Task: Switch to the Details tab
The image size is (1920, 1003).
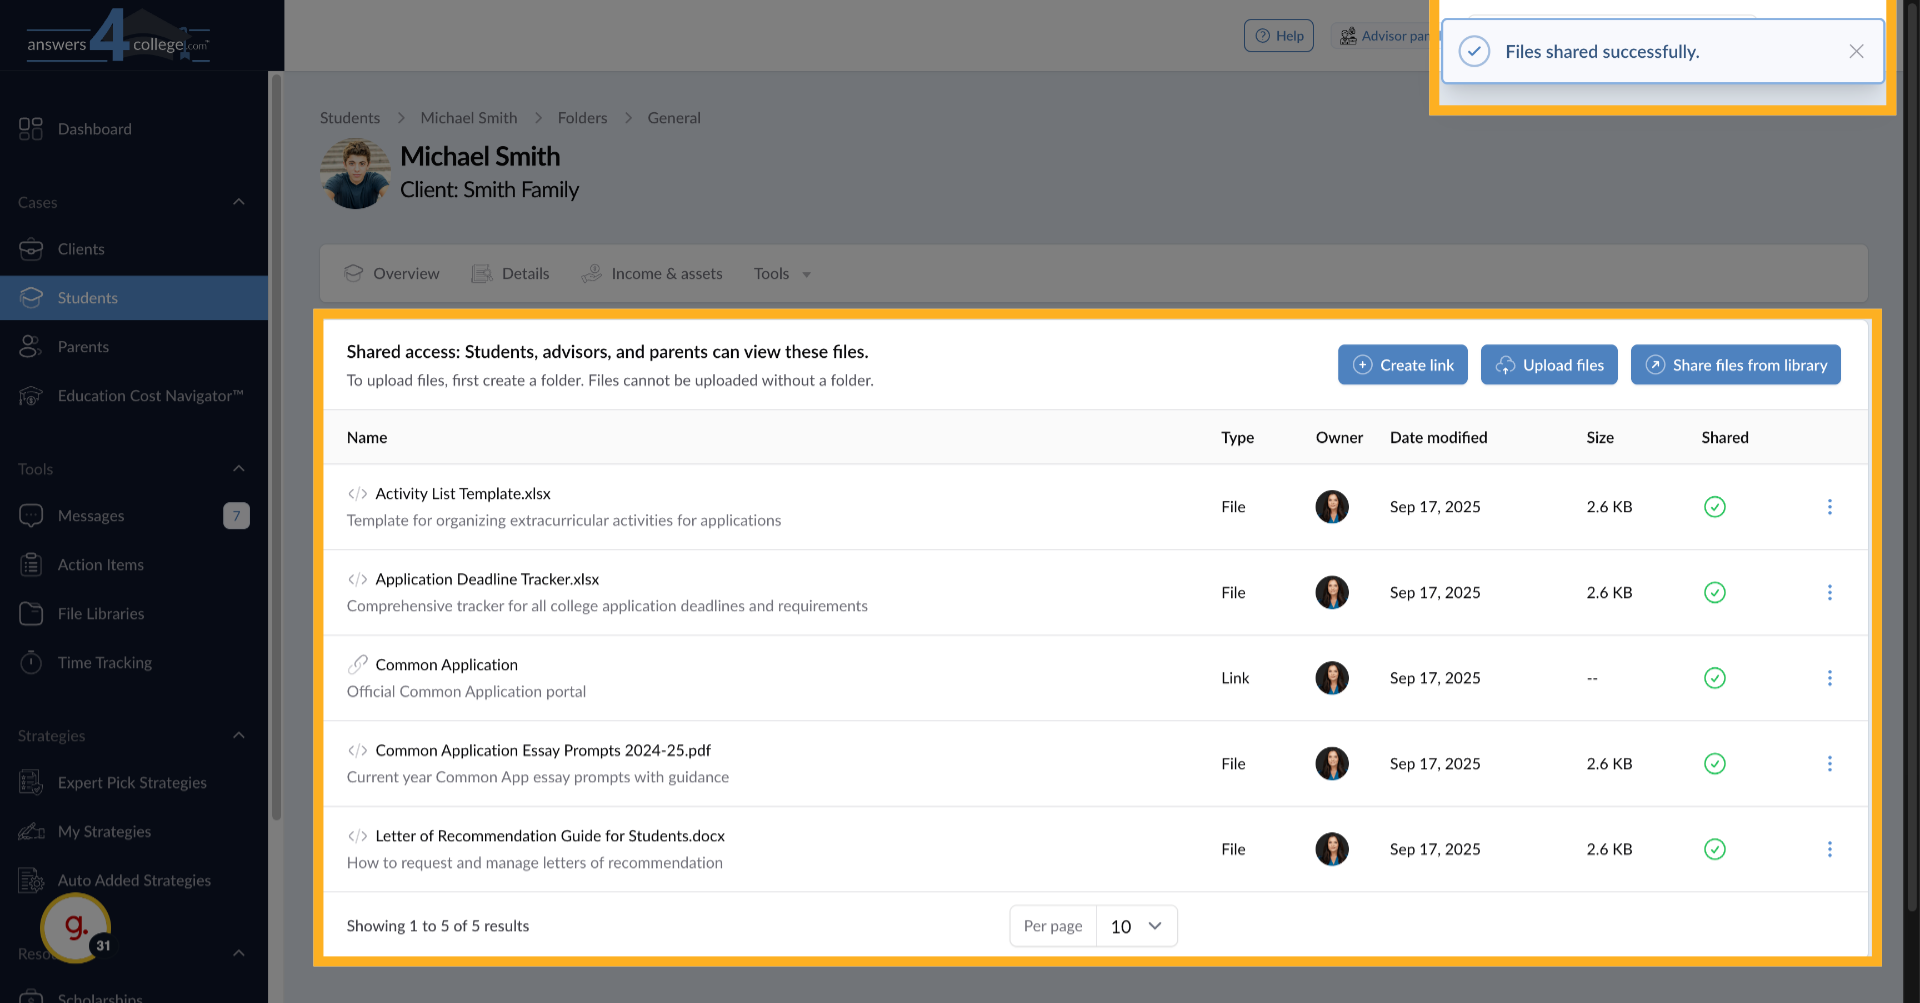Action: (524, 273)
